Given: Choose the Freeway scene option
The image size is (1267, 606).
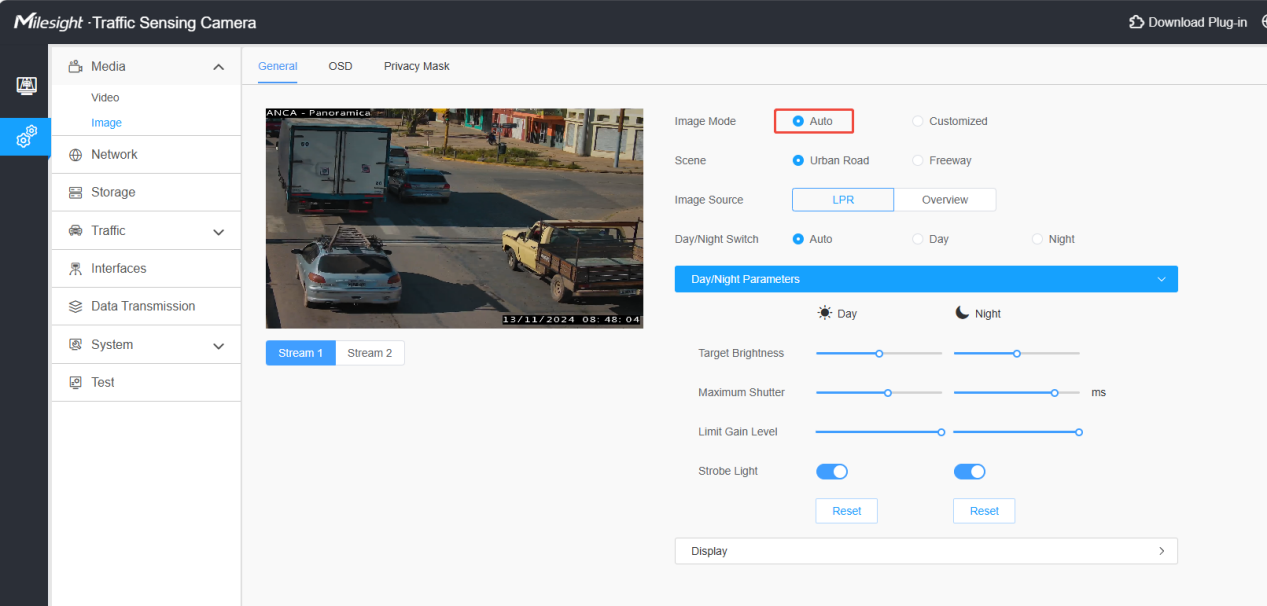Looking at the screenshot, I should coord(917,160).
